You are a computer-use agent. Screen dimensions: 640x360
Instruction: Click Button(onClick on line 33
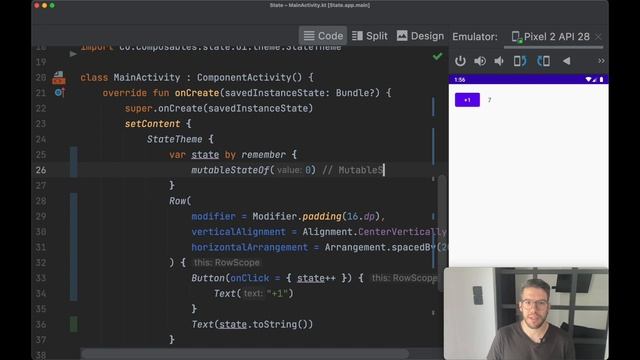[230, 278]
